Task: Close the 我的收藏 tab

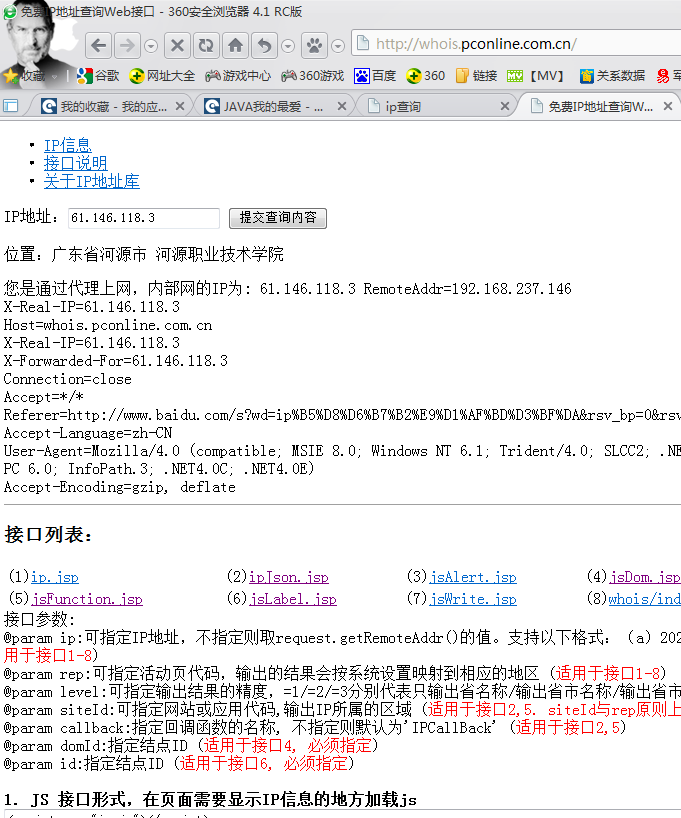Action: point(180,106)
